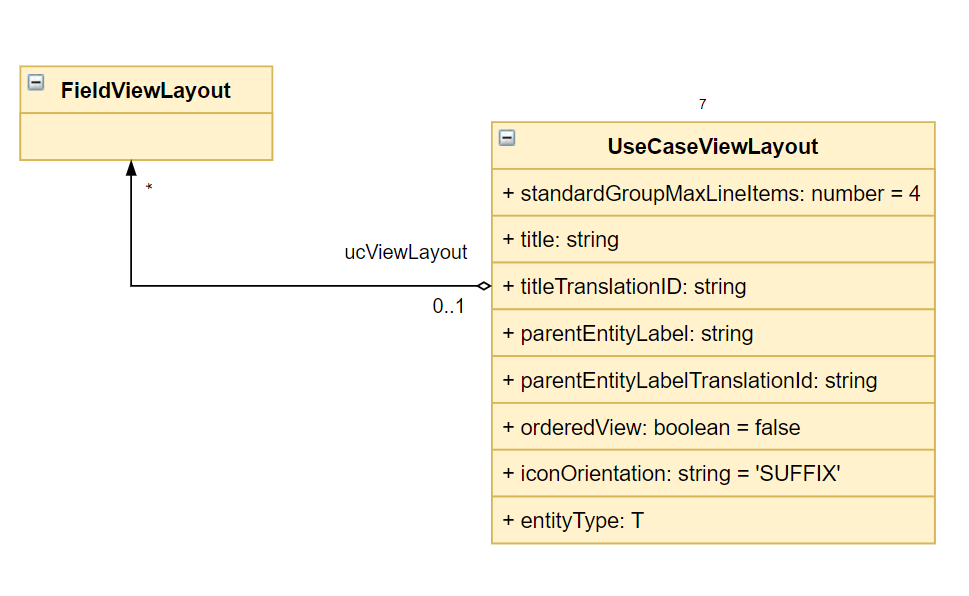Collapse the FieldViewLayout class box
This screenshot has width=969, height=596.
[36, 82]
